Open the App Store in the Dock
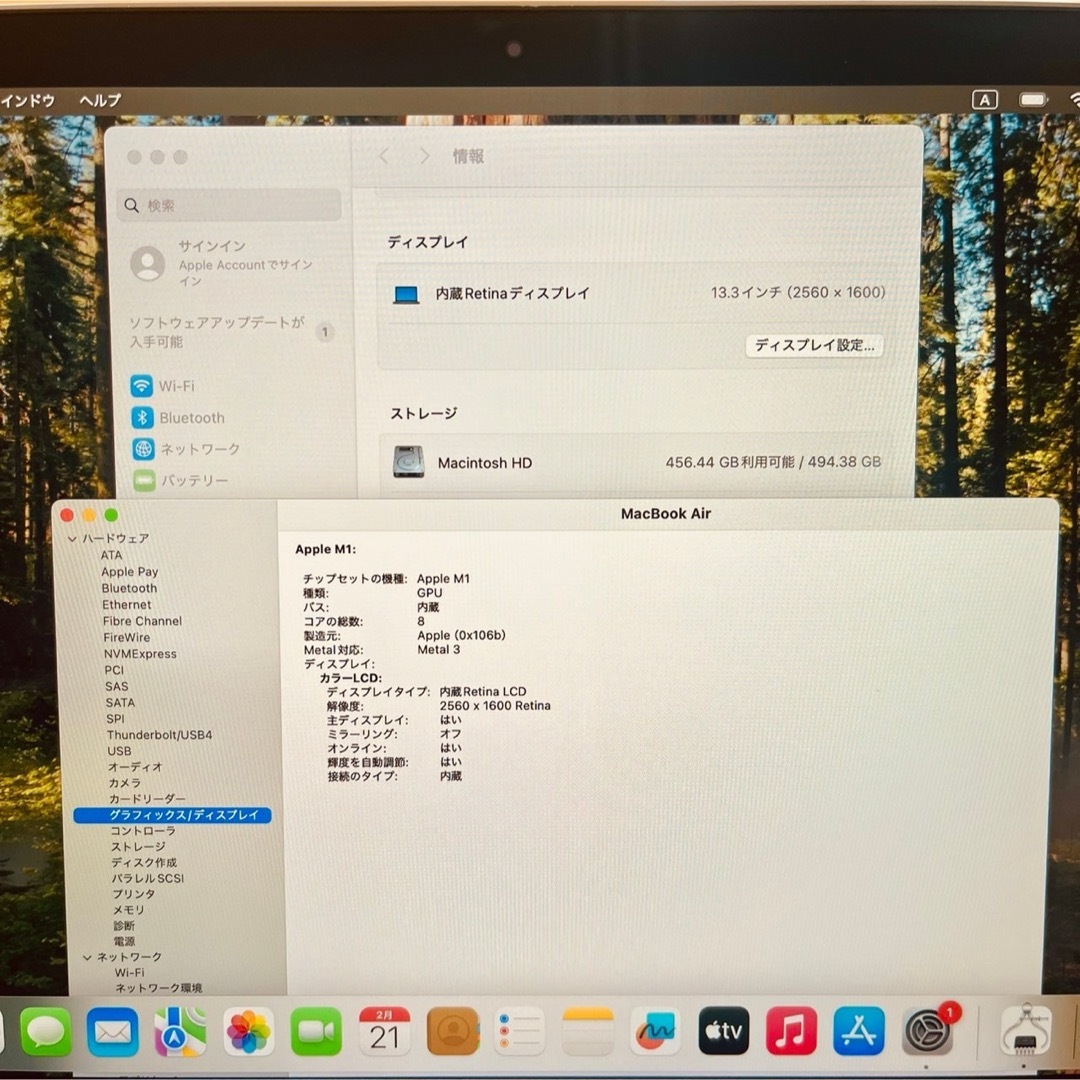The height and width of the screenshot is (1080, 1080). (x=859, y=1031)
